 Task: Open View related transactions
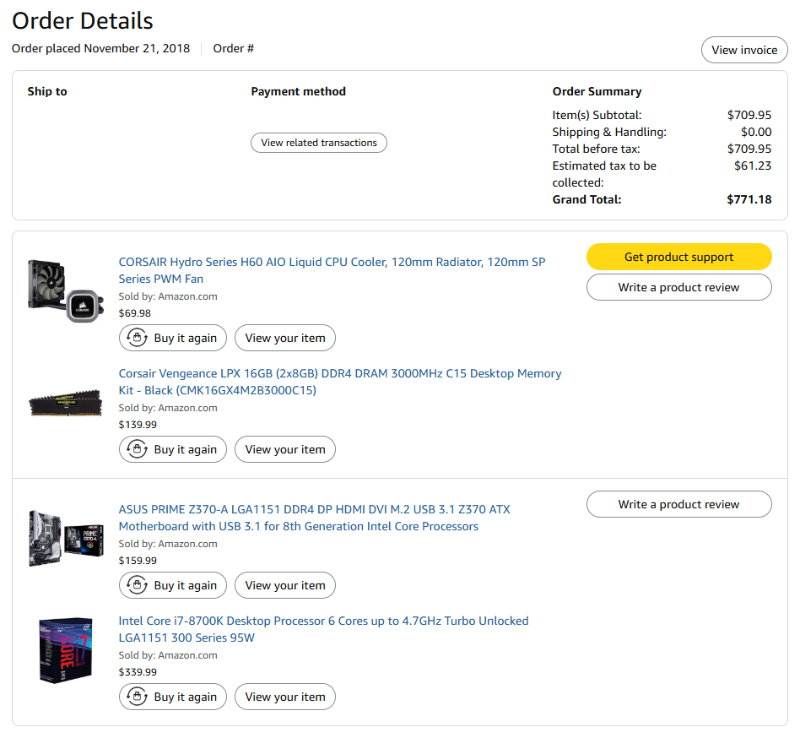click(318, 143)
